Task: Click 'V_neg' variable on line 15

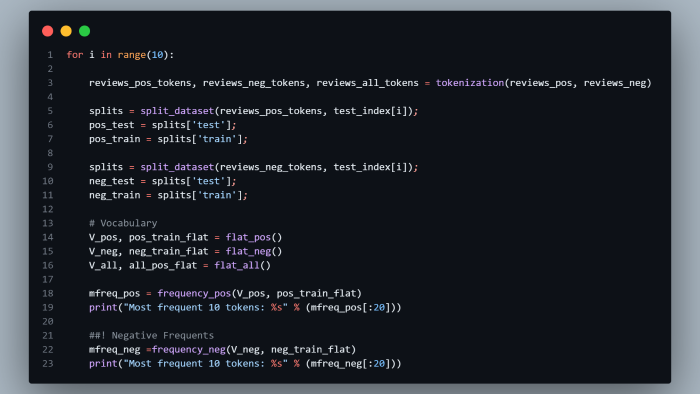Action: click(103, 251)
